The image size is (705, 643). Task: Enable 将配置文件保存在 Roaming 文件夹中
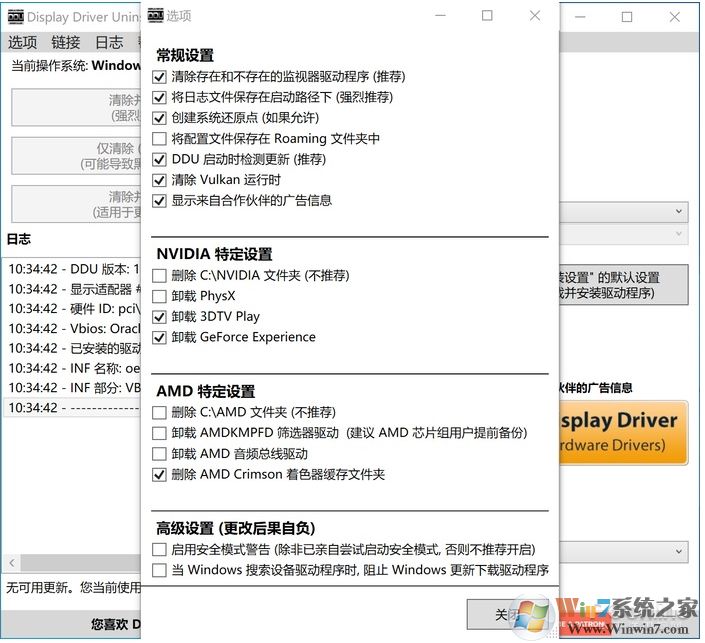tap(159, 139)
